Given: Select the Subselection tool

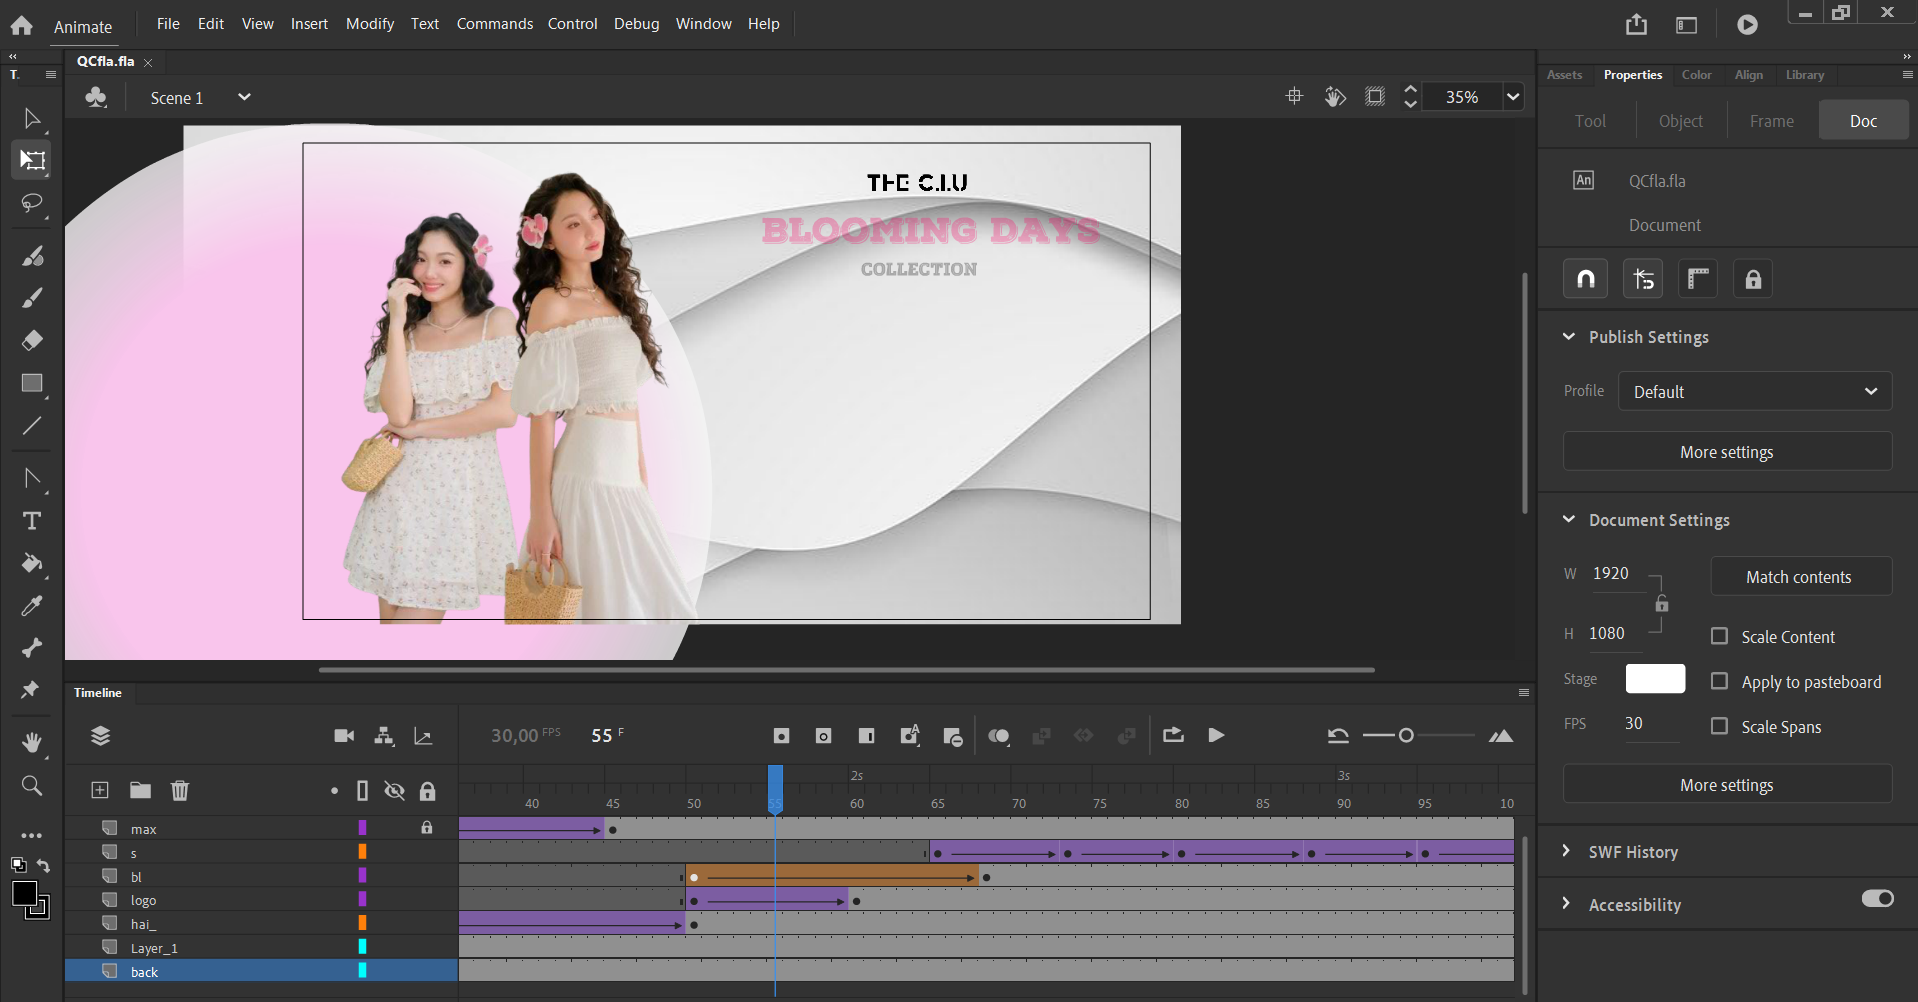Looking at the screenshot, I should 31,478.
